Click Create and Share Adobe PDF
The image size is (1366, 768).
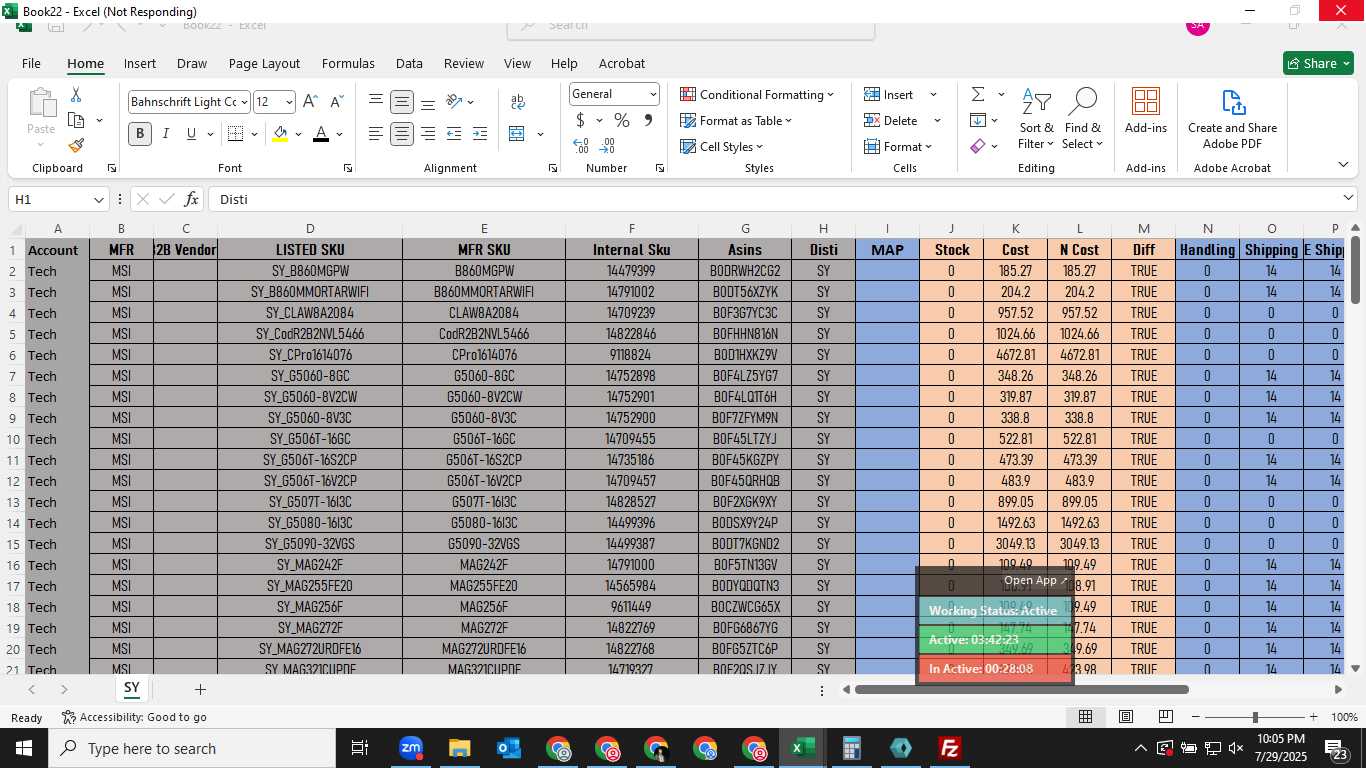click(1232, 119)
